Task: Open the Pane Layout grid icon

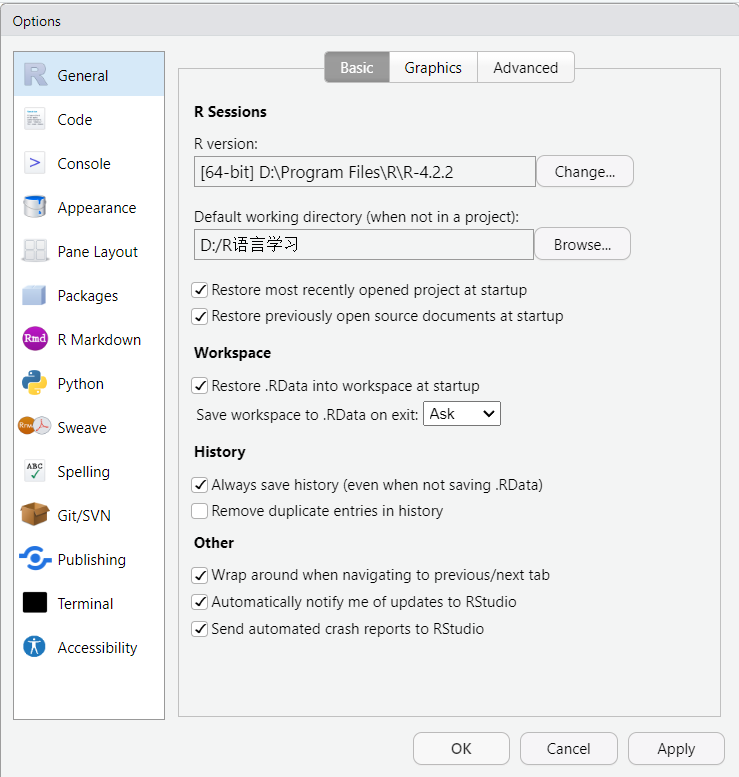Action: point(35,251)
